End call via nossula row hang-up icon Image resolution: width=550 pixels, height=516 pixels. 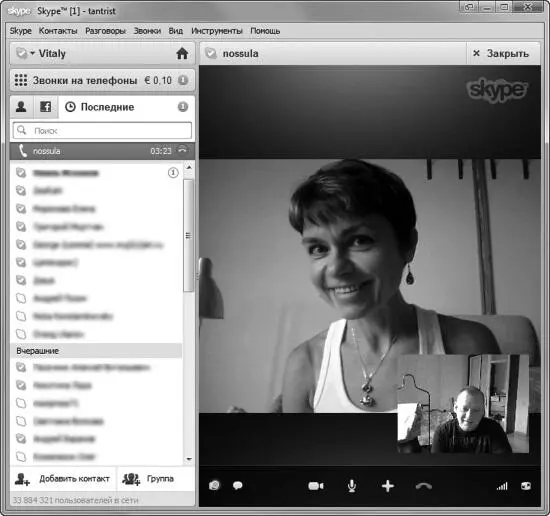click(182, 150)
